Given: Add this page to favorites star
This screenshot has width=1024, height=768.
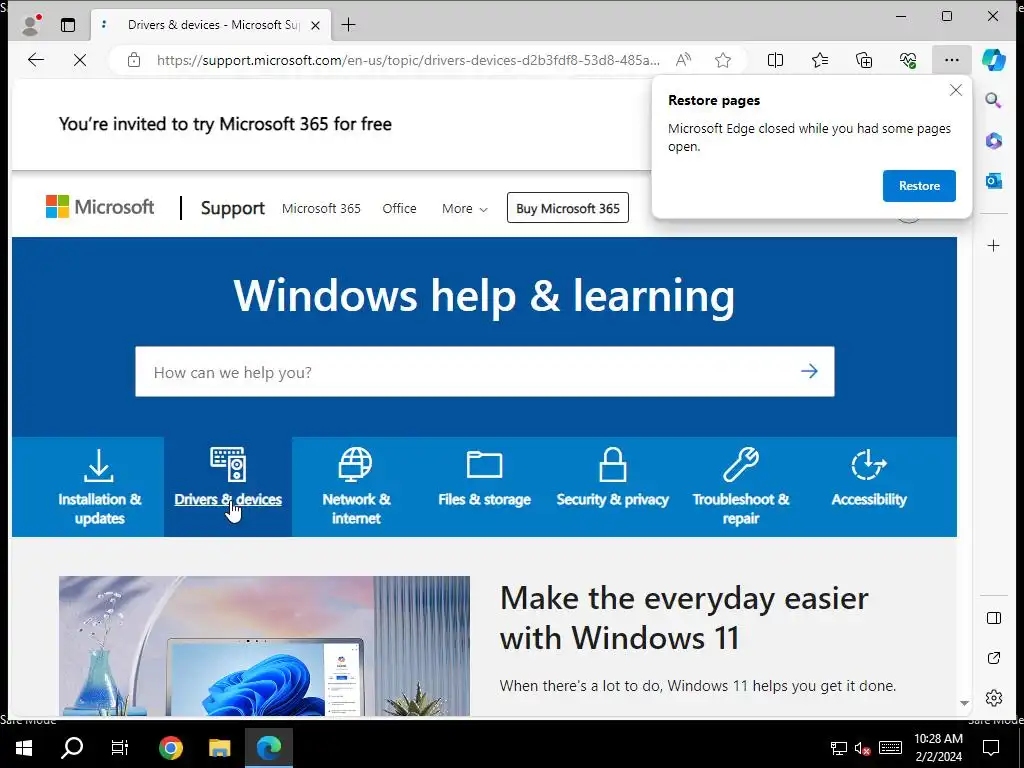Looking at the screenshot, I should click(x=723, y=60).
